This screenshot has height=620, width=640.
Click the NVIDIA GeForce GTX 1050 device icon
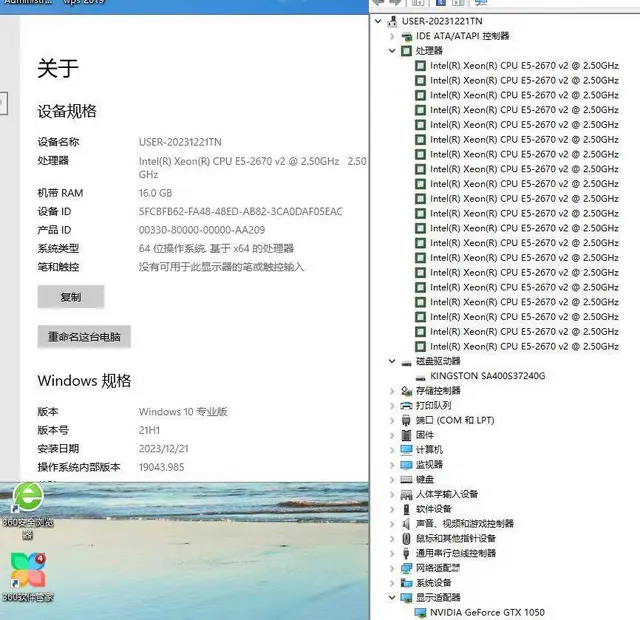click(420, 612)
